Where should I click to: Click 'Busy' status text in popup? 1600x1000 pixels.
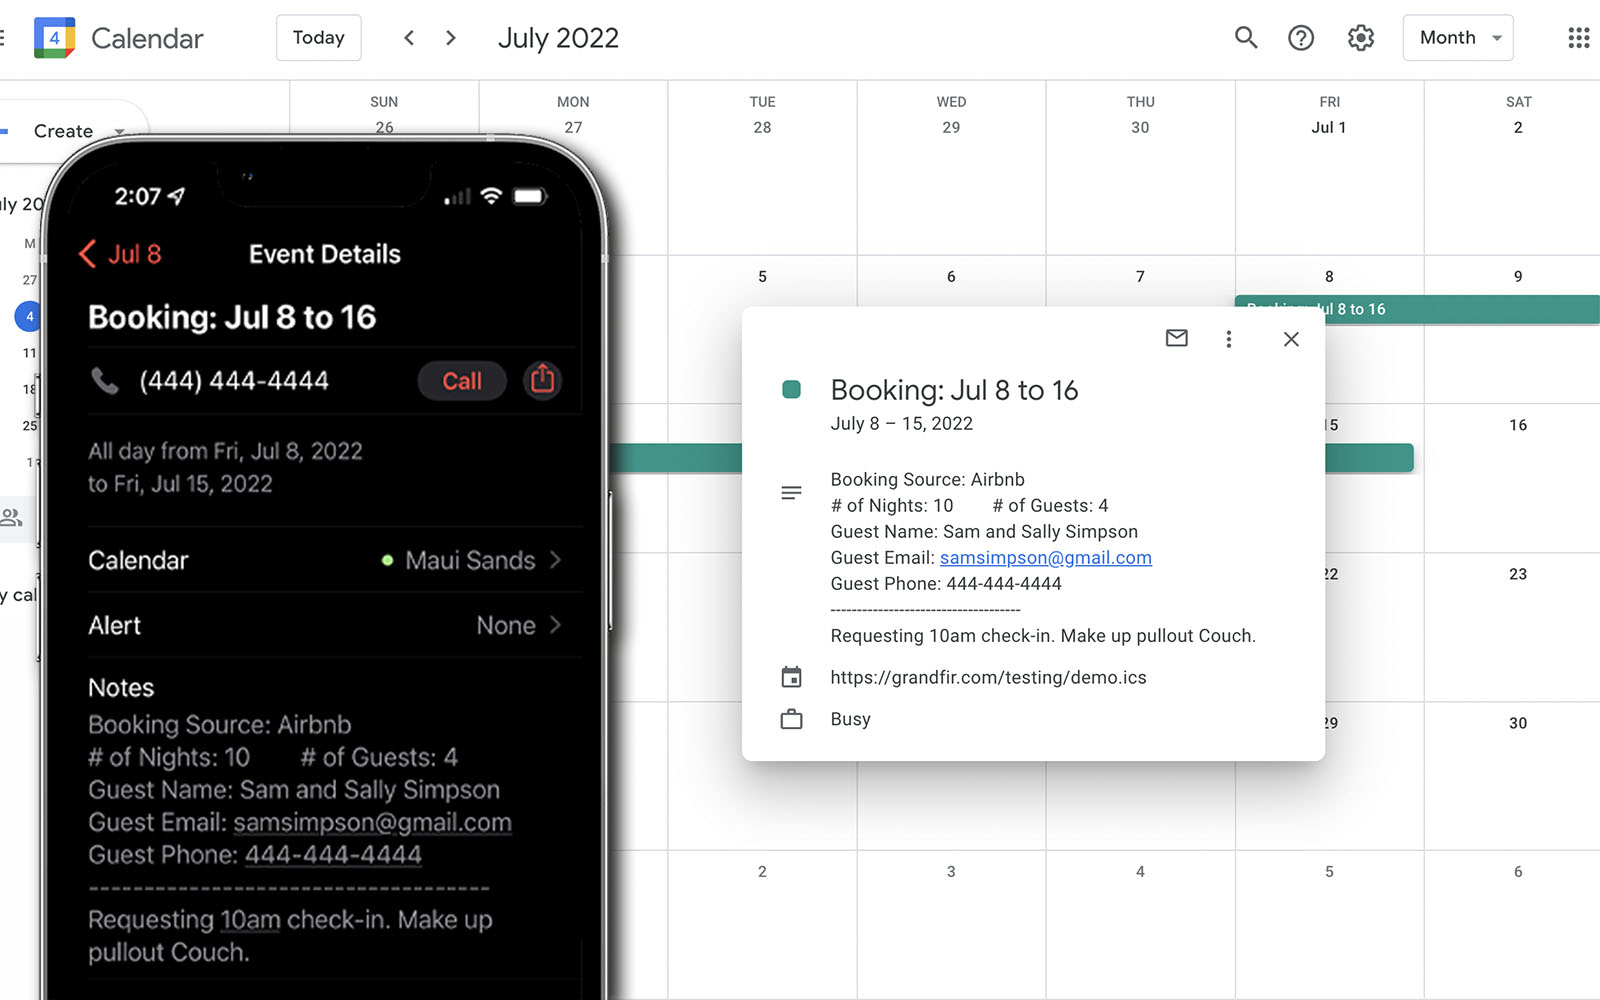pos(850,719)
